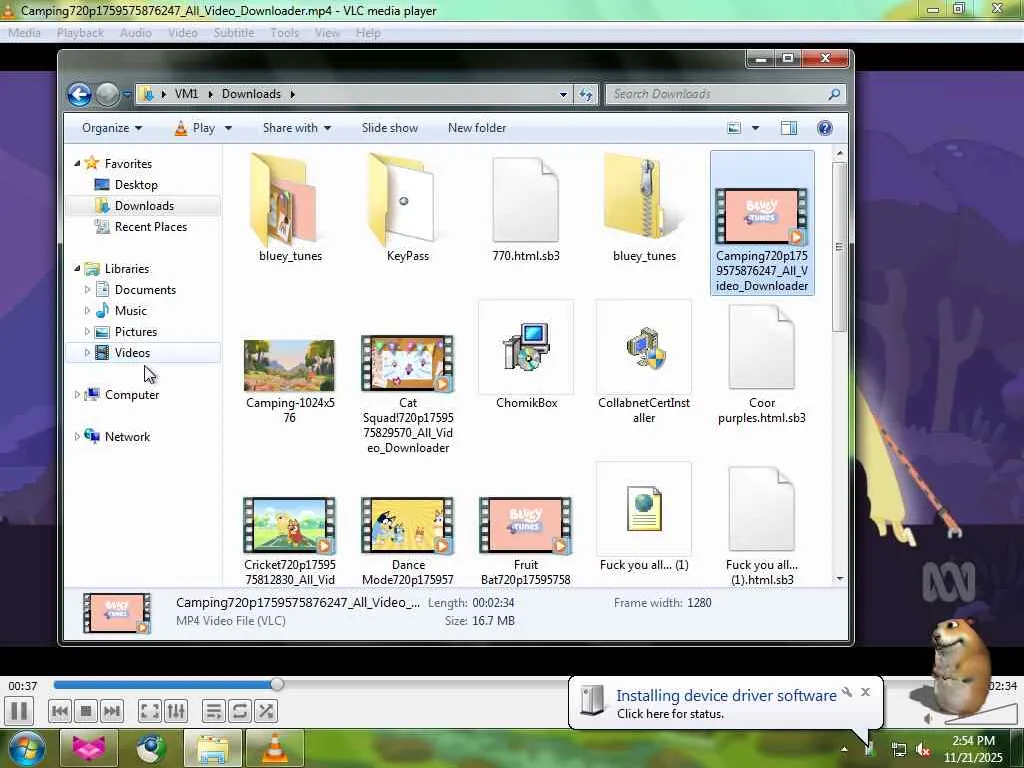1024x768 pixels.
Task: Open VLC Audio menu
Action: 135,33
